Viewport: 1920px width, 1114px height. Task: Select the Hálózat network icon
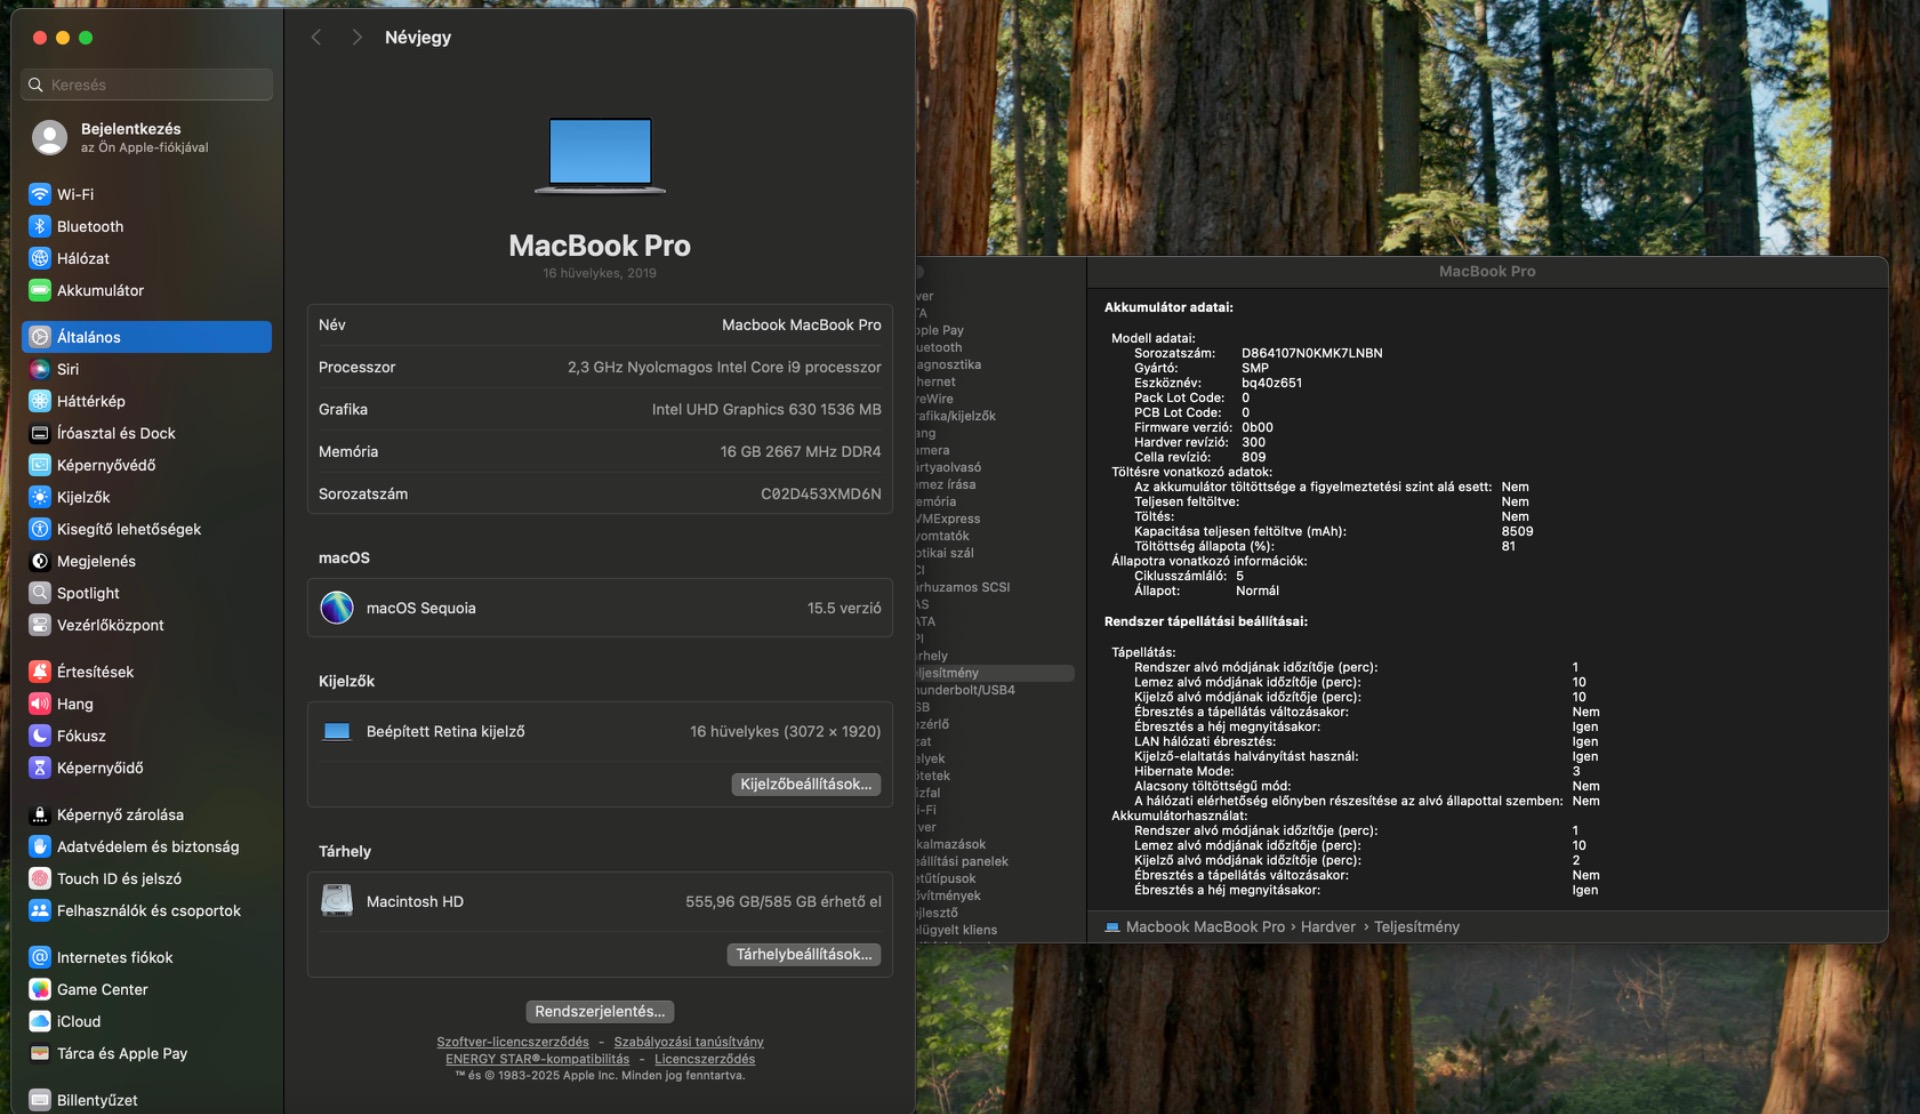click(x=40, y=258)
